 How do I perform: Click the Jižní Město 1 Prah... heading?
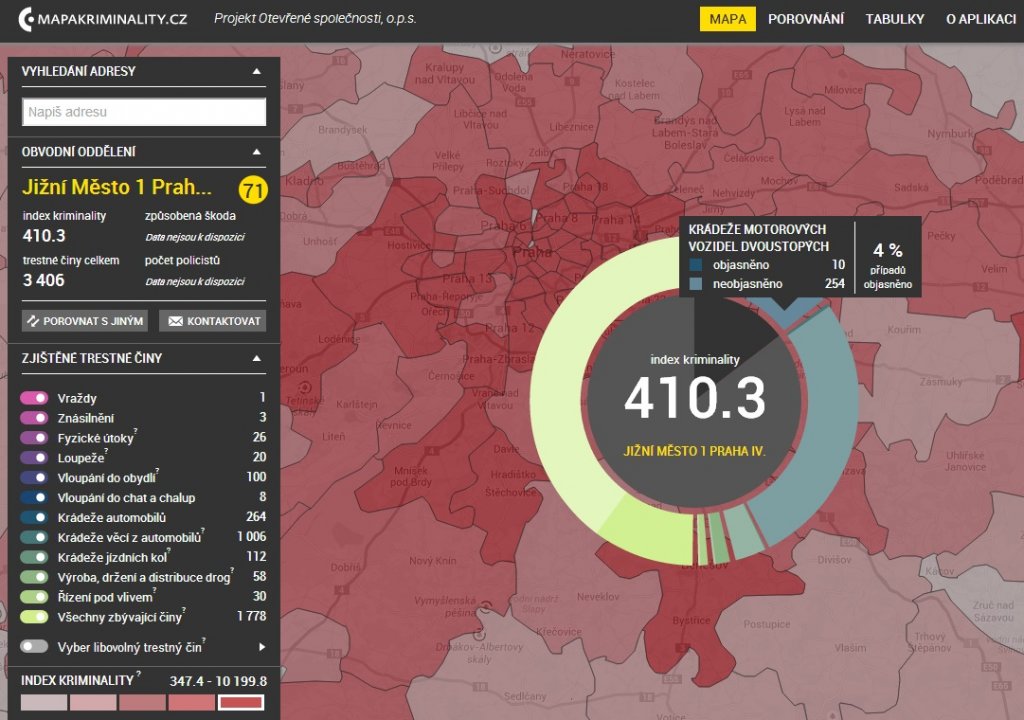click(x=117, y=188)
